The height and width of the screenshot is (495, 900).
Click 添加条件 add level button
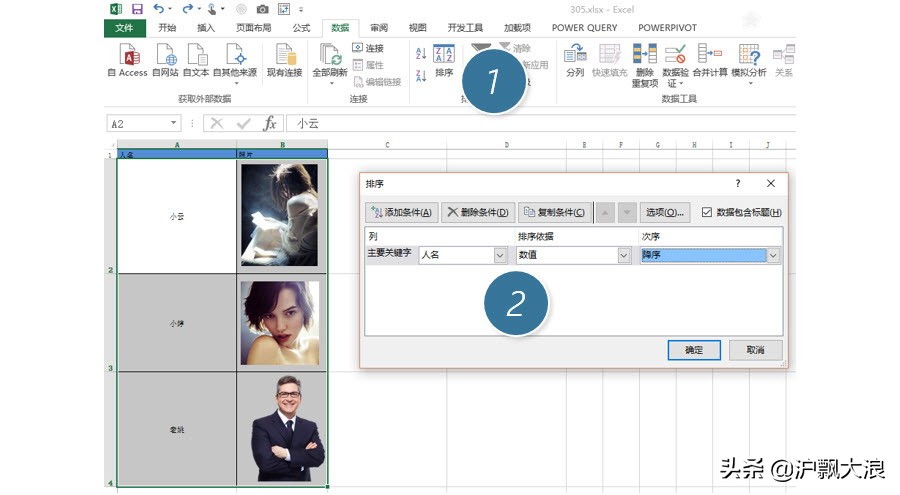point(402,212)
